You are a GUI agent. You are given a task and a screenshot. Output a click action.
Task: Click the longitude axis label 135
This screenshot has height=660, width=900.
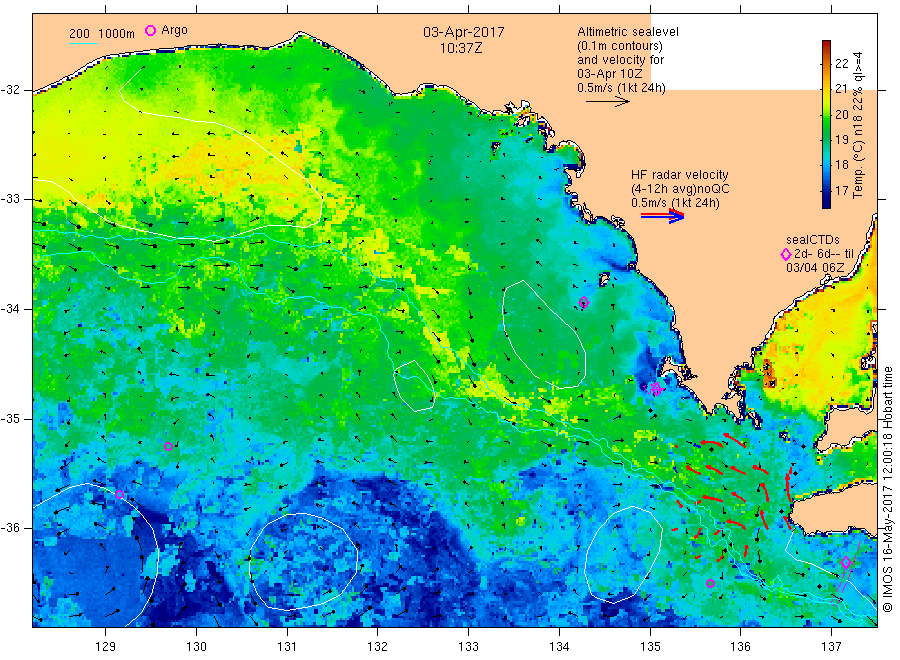650,647
